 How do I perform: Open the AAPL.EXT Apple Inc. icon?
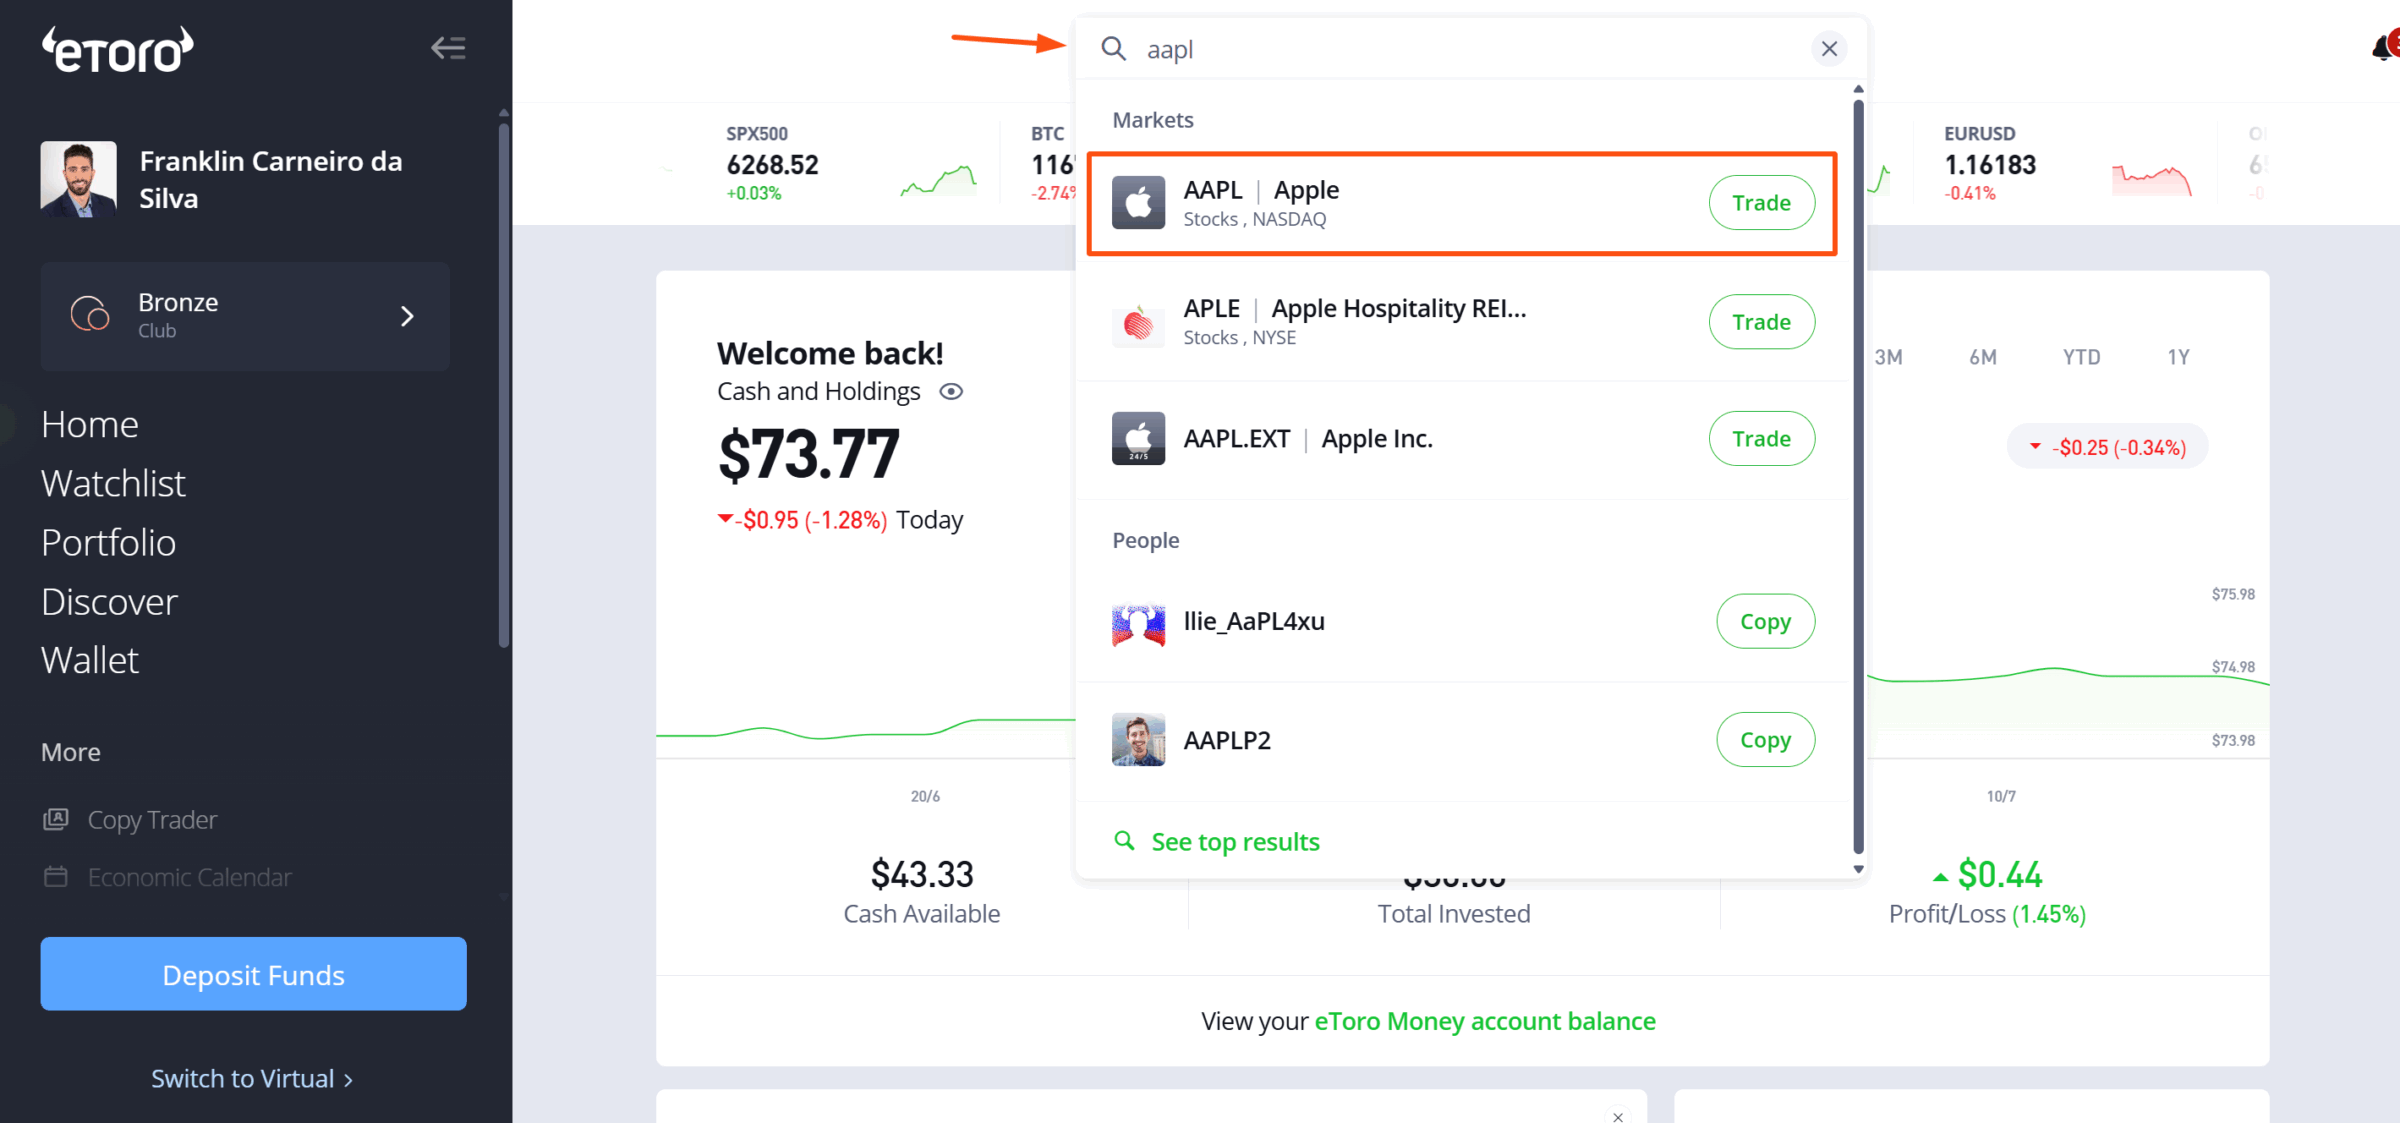[1138, 438]
